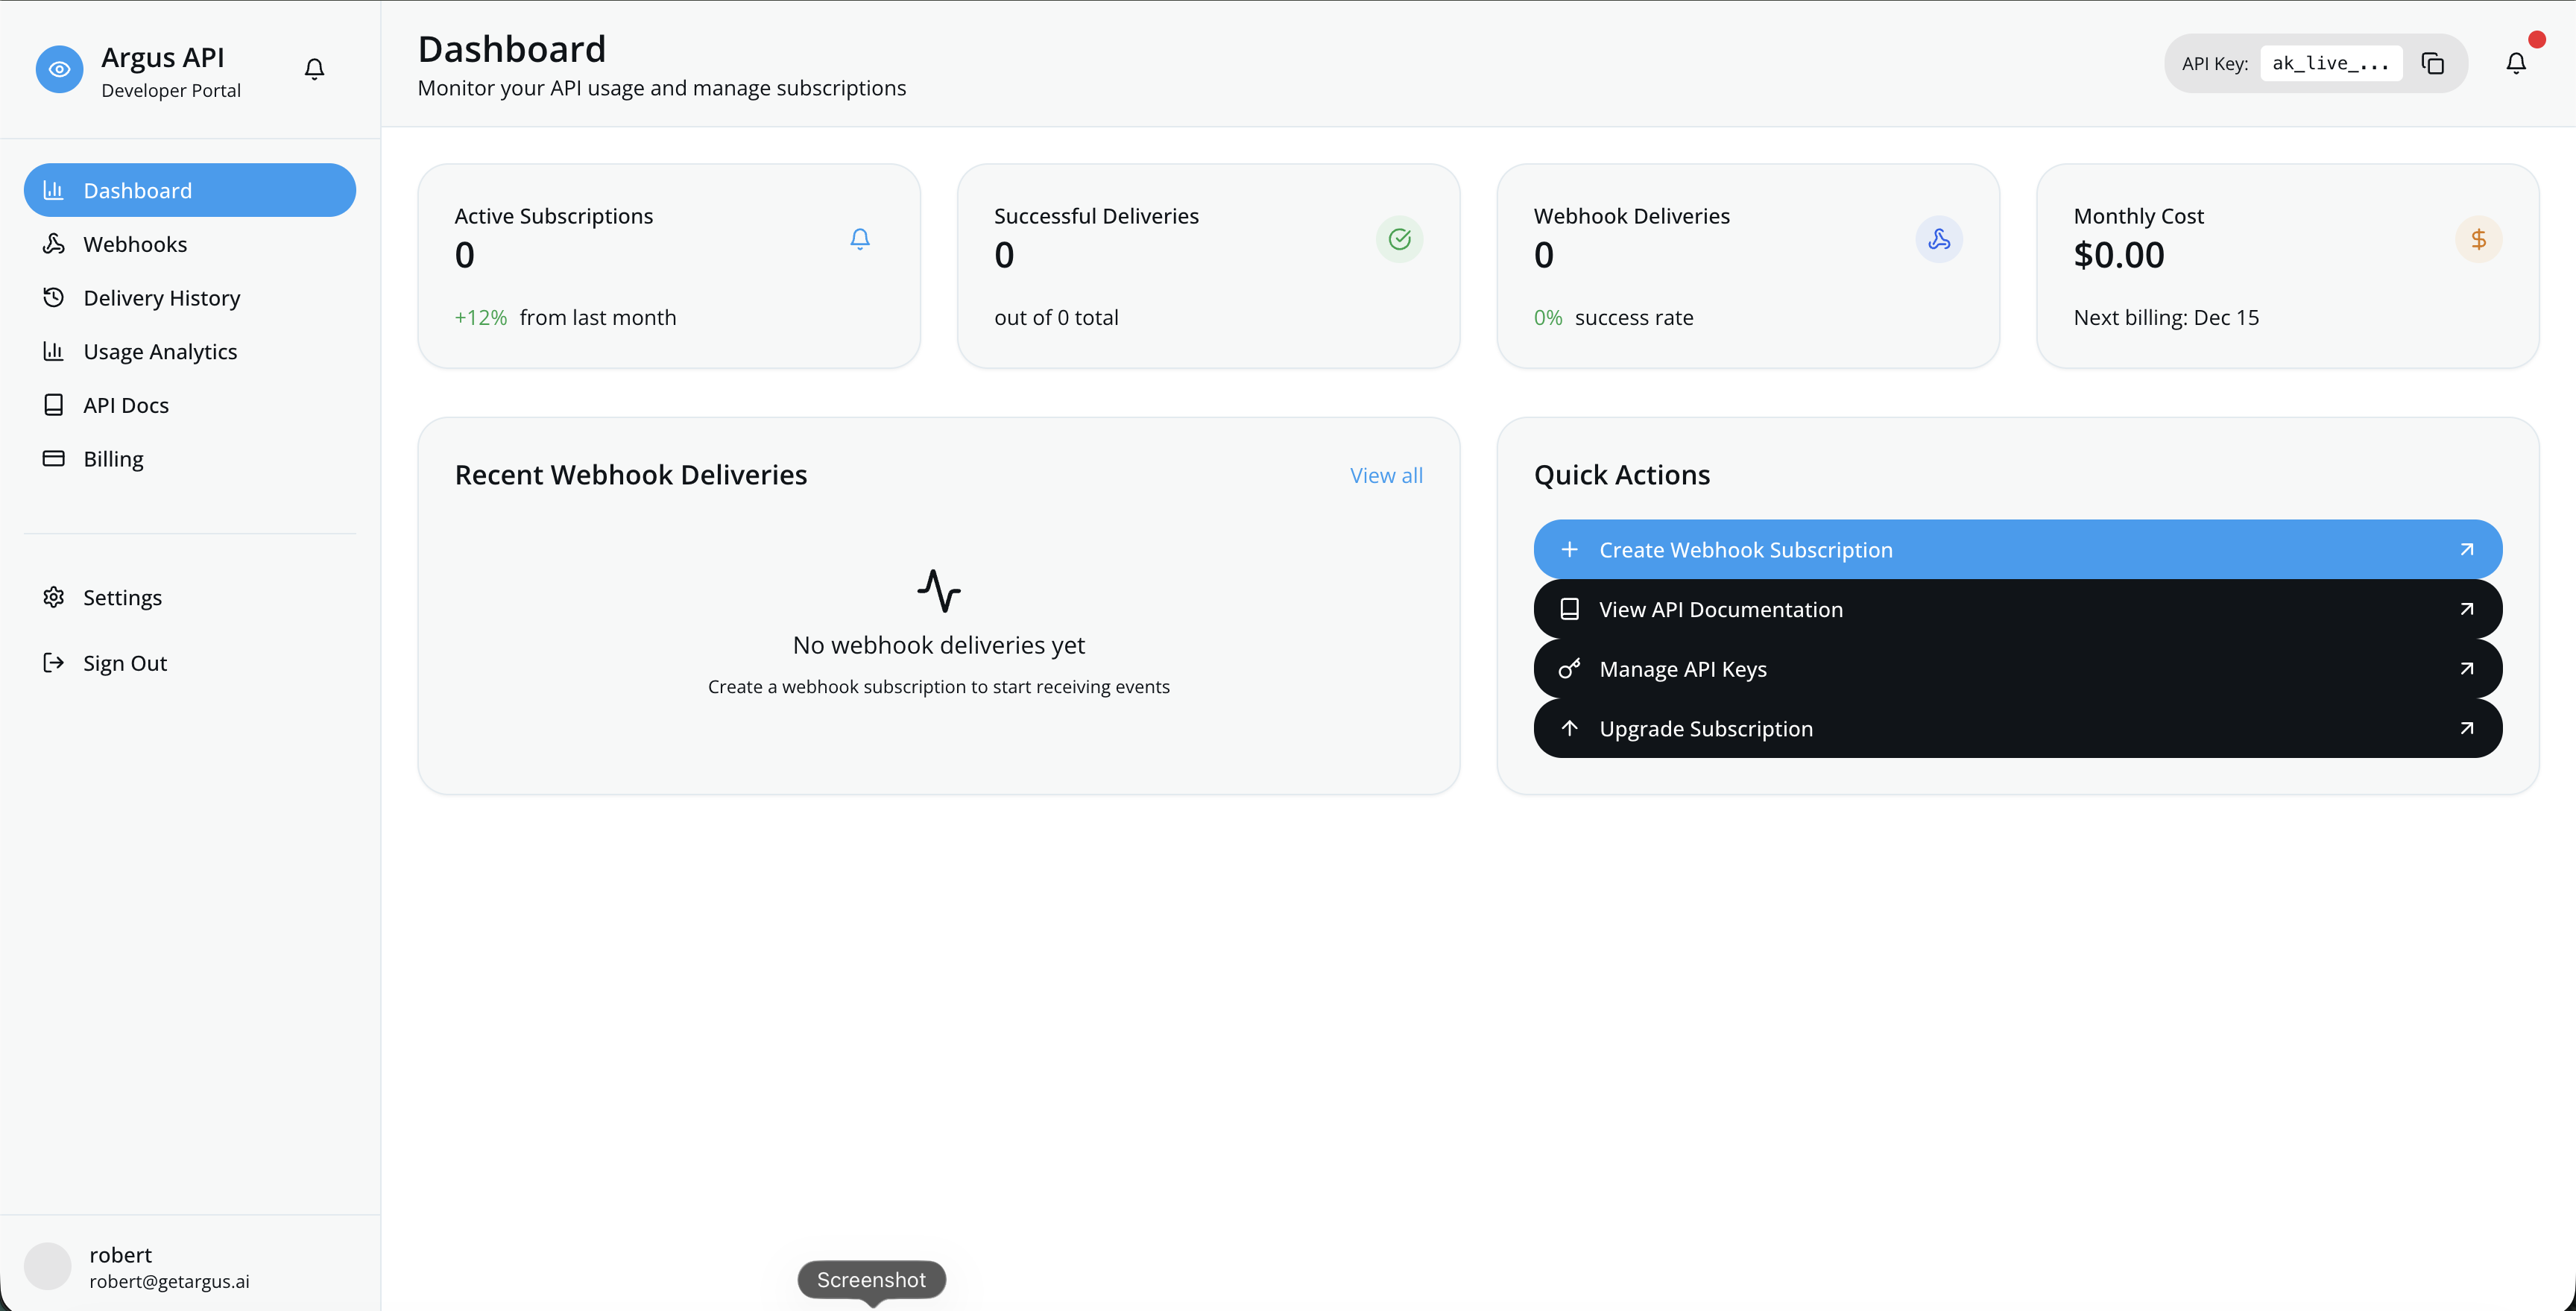Navigate to API Docs
2576x1311 pixels.
pyautogui.click(x=126, y=404)
